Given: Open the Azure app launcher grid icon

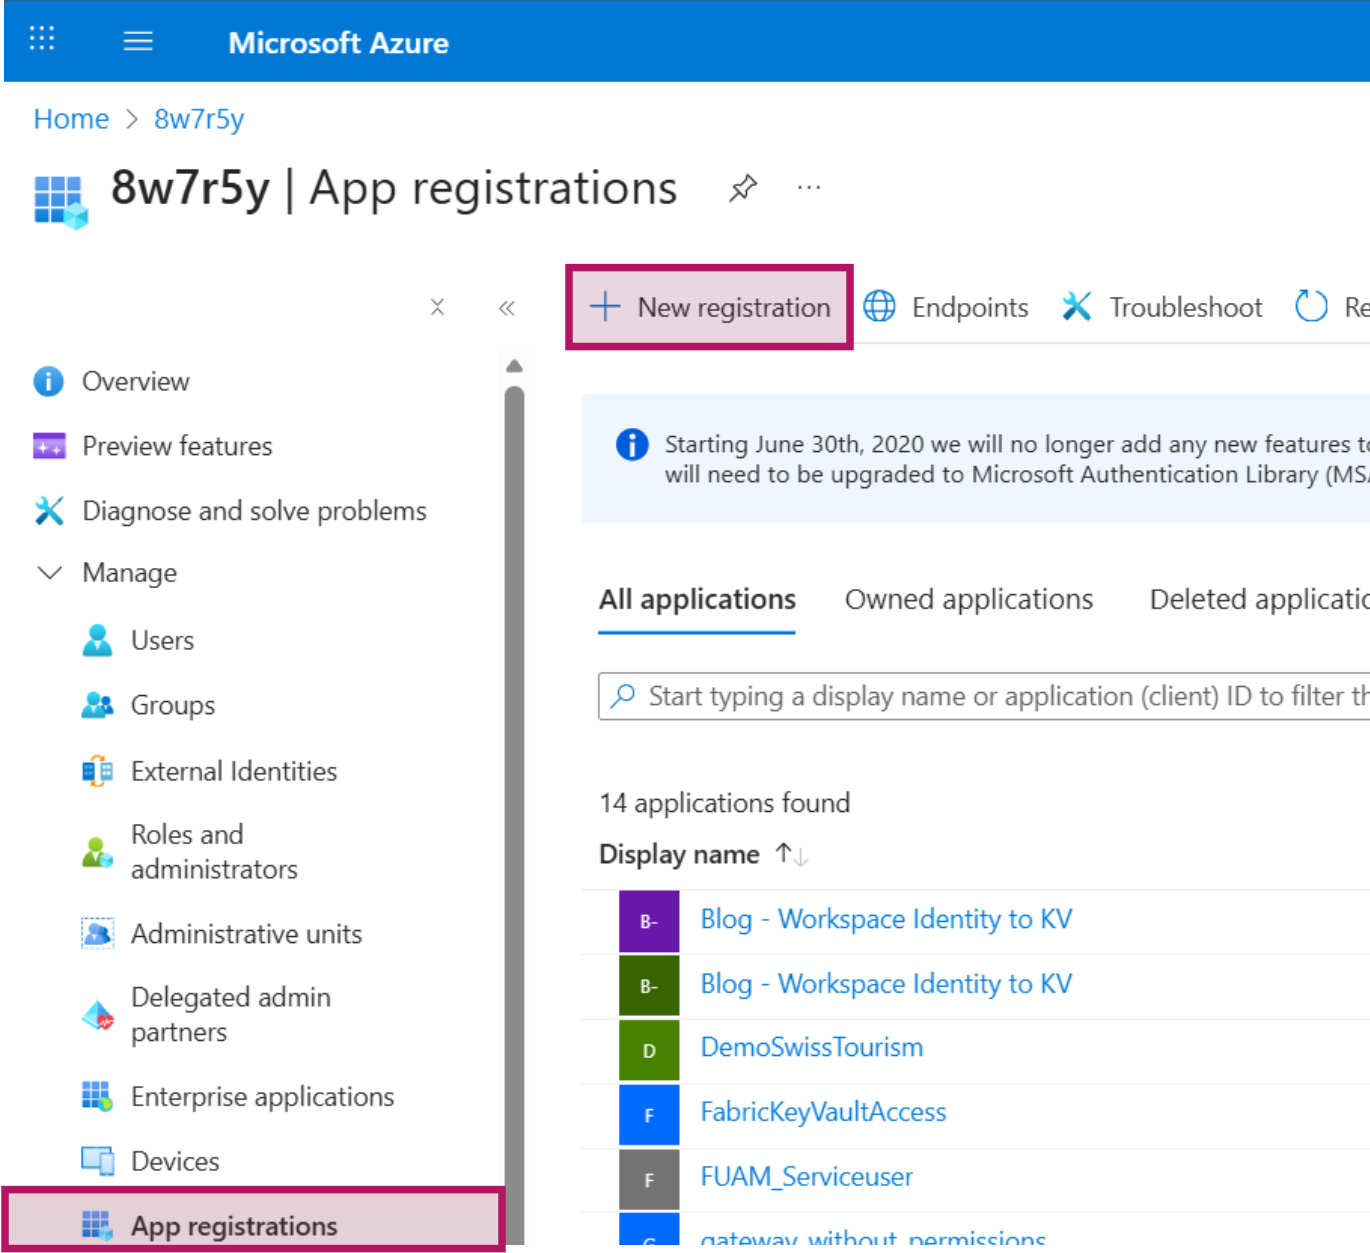Looking at the screenshot, I should [x=42, y=39].
